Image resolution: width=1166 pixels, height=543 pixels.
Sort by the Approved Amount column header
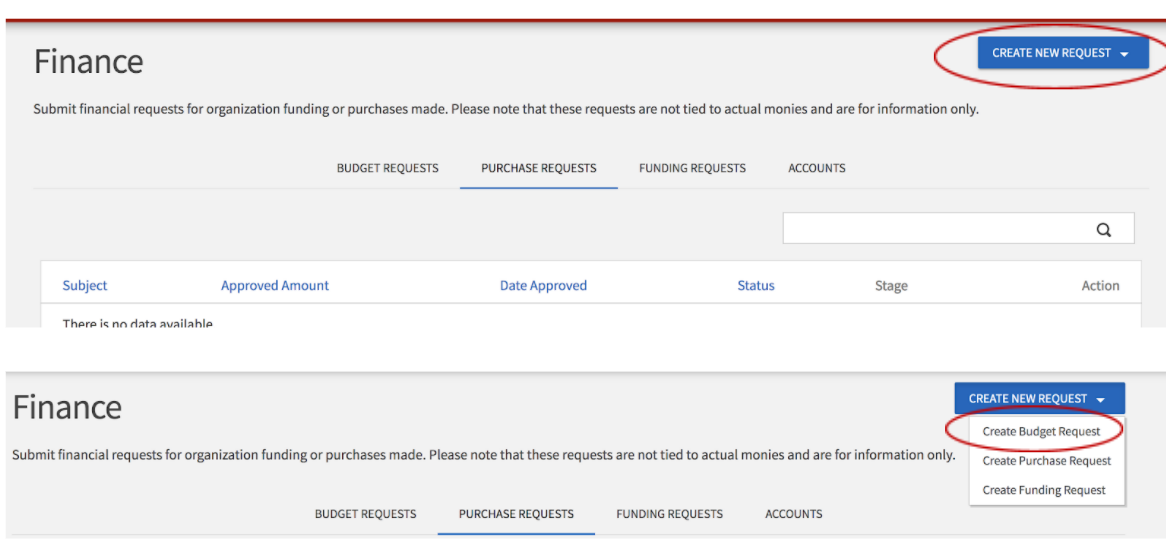274,285
